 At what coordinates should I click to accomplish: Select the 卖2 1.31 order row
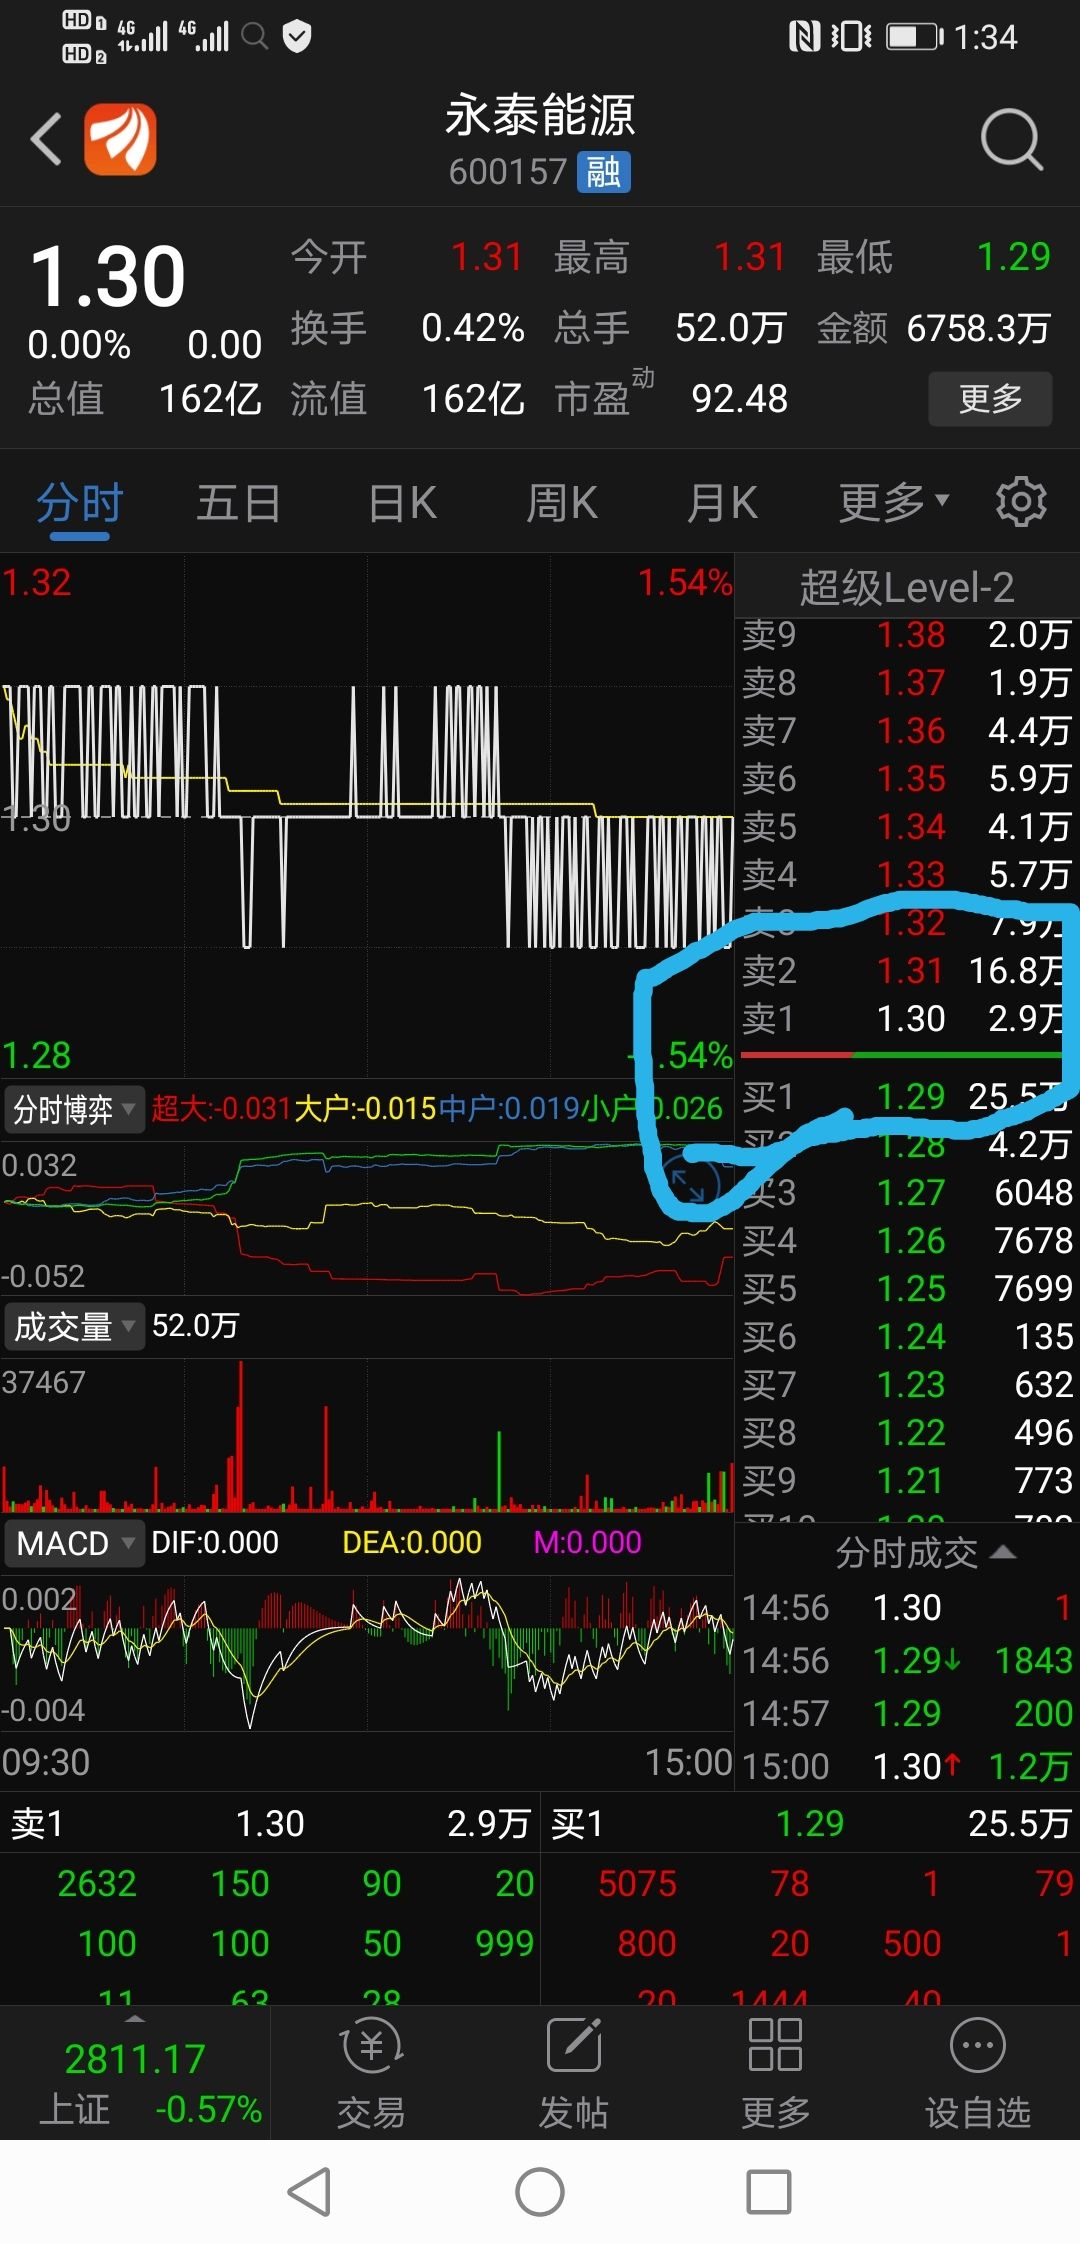907,971
